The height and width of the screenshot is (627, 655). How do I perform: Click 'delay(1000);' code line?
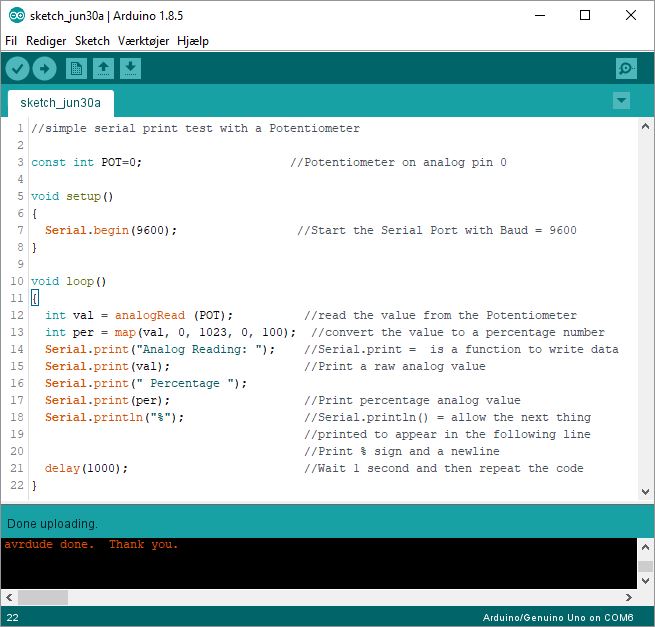click(86, 469)
